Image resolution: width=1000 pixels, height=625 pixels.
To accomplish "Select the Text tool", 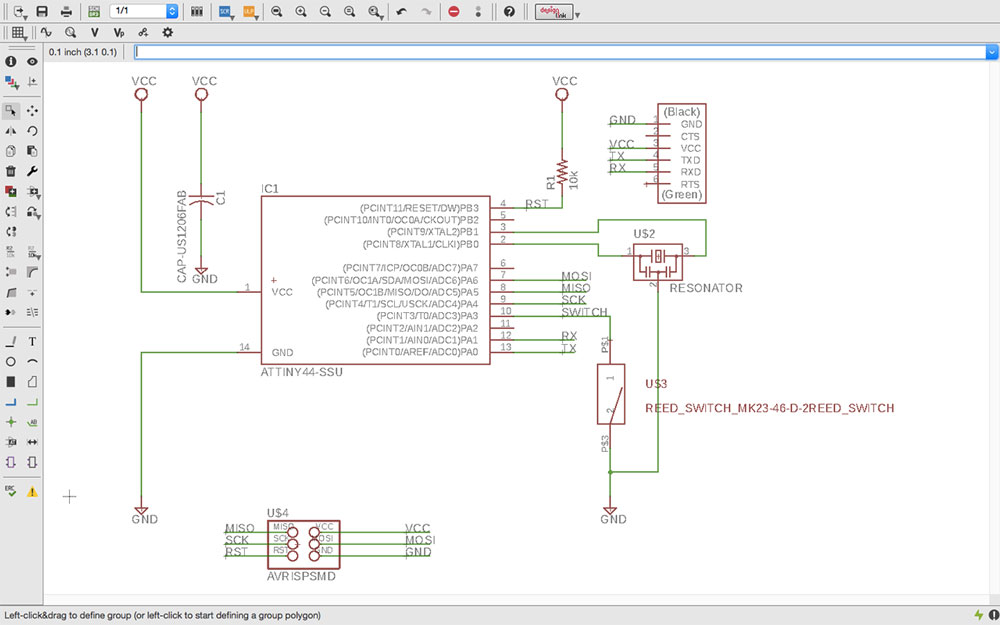I will (33, 342).
